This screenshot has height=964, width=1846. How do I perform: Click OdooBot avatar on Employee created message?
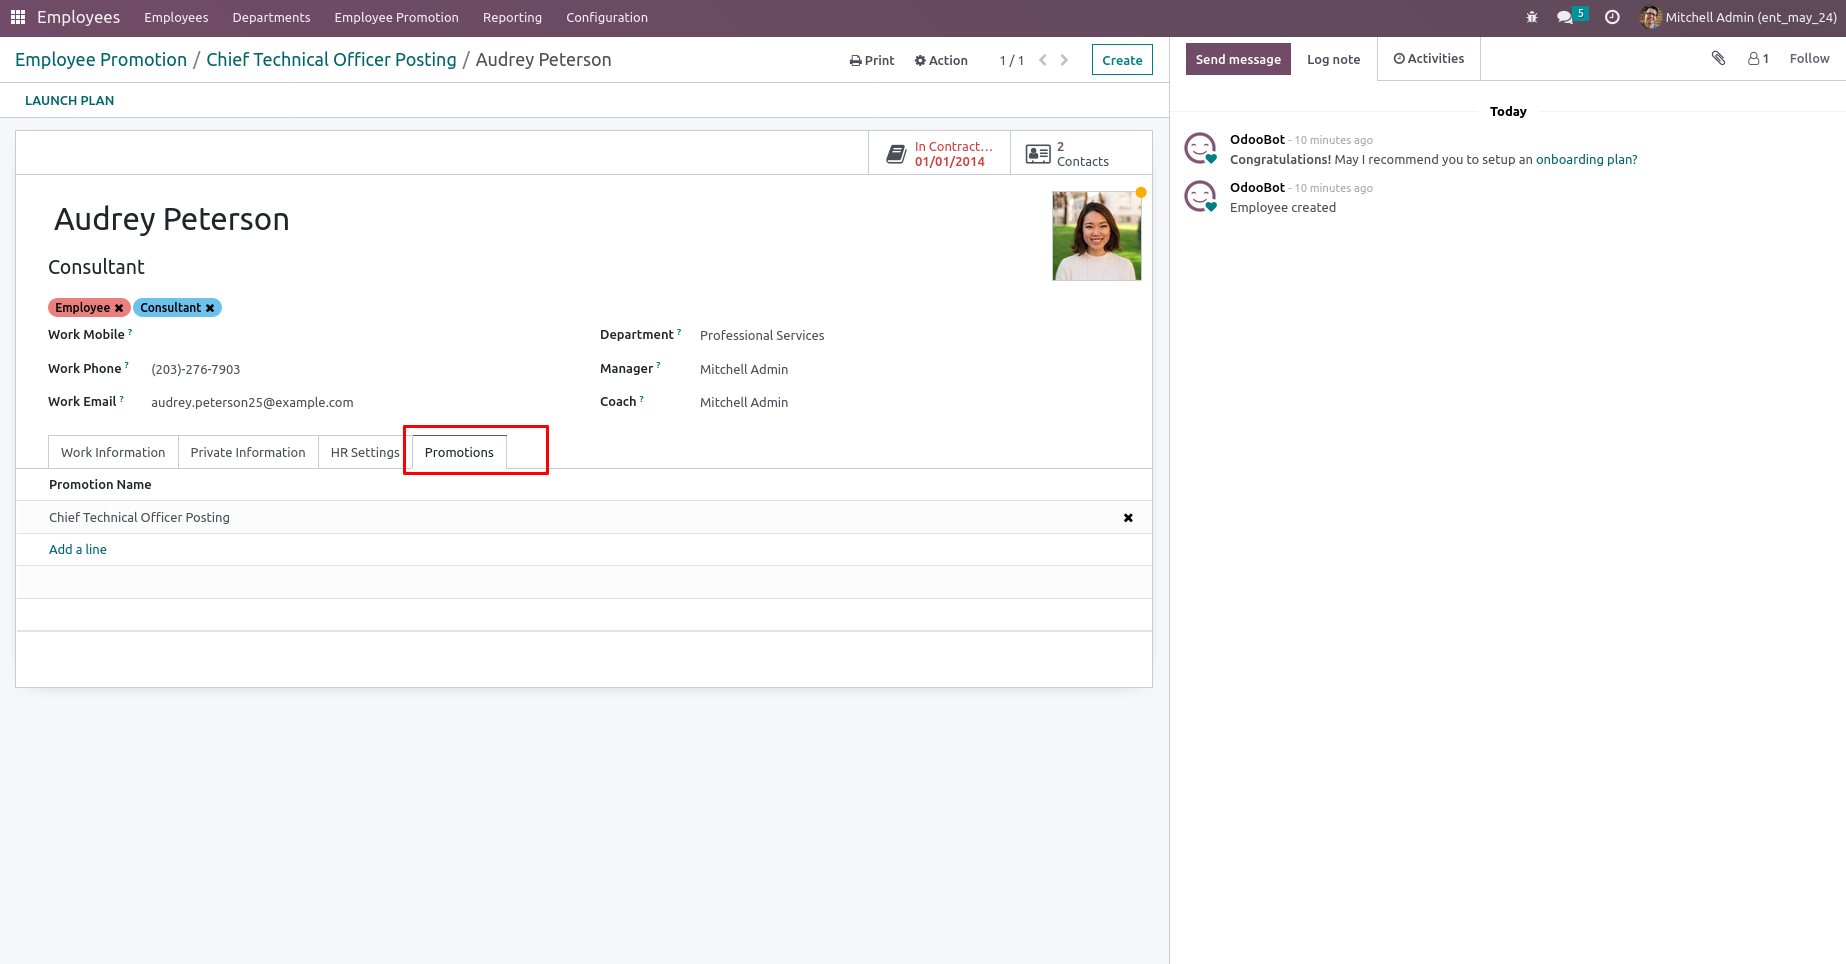tap(1200, 196)
